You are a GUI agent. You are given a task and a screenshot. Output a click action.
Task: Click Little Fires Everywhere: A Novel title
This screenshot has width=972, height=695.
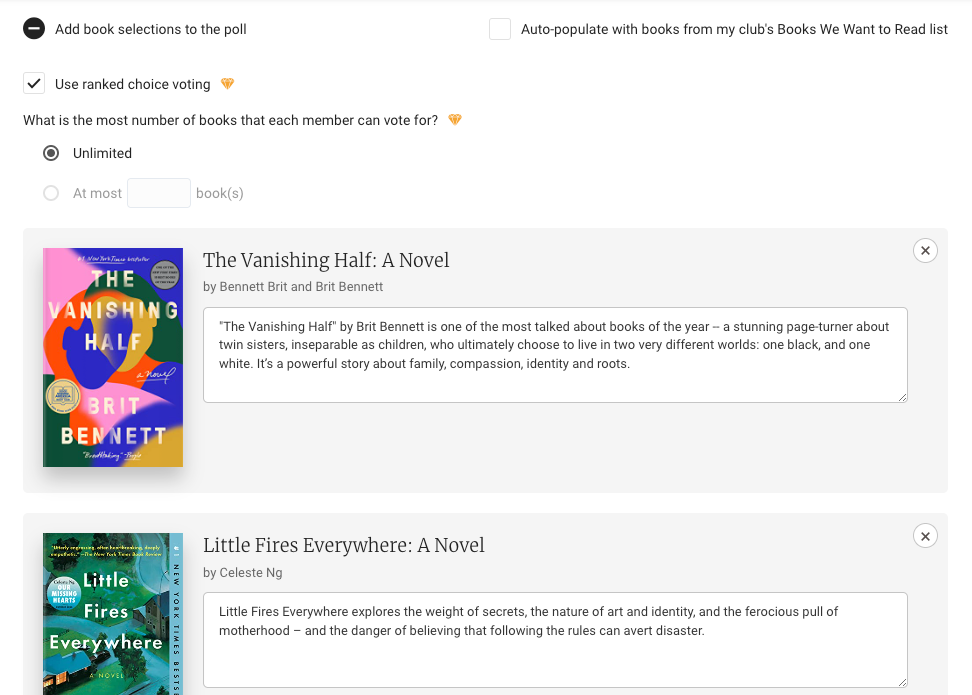tap(343, 545)
